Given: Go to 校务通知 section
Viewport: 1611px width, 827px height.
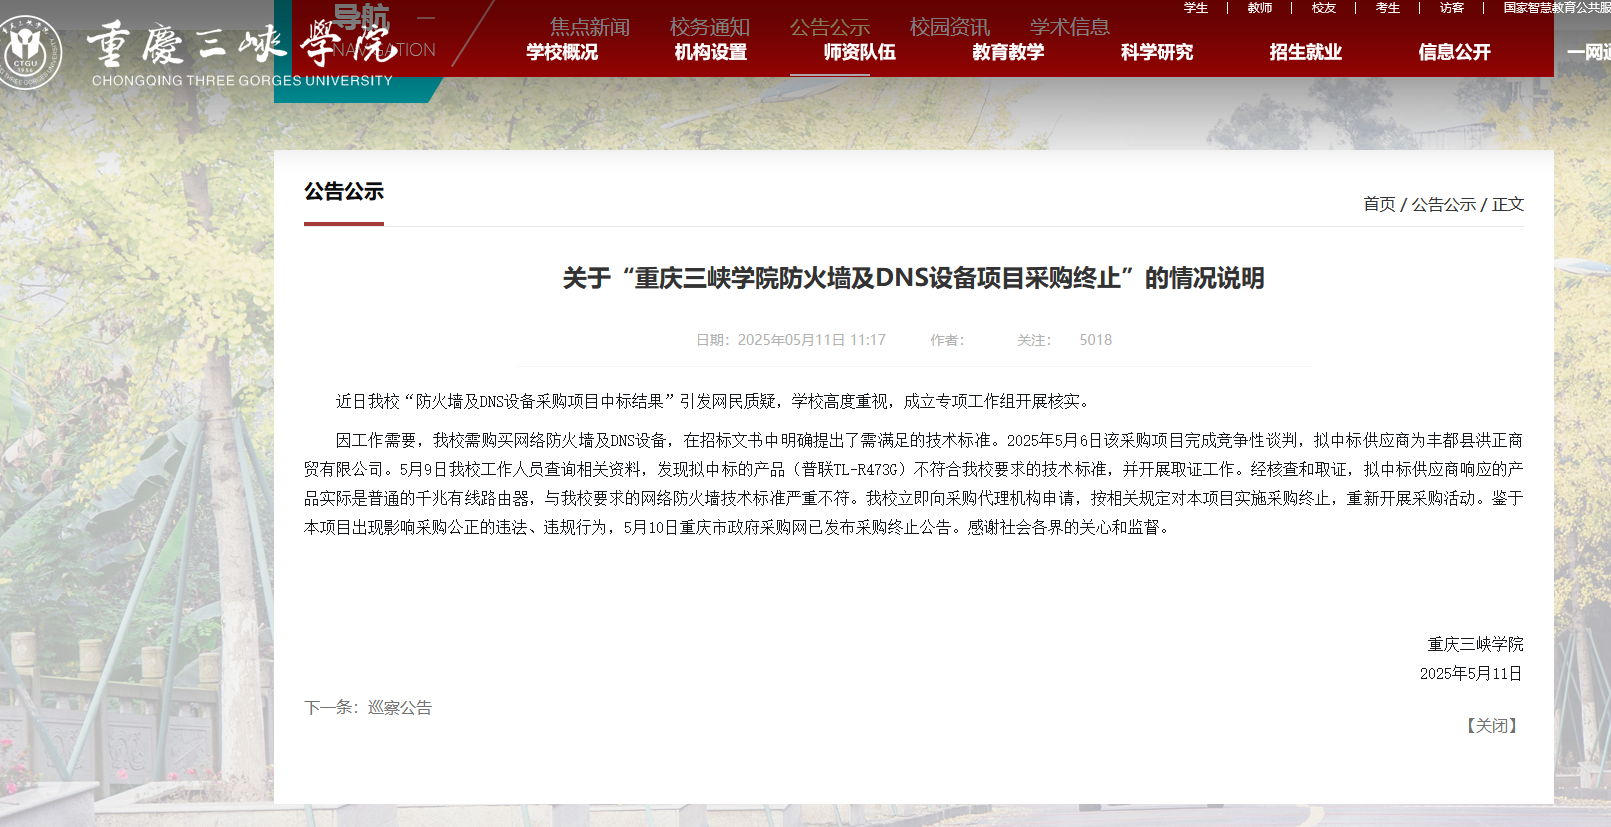Looking at the screenshot, I should [x=710, y=27].
